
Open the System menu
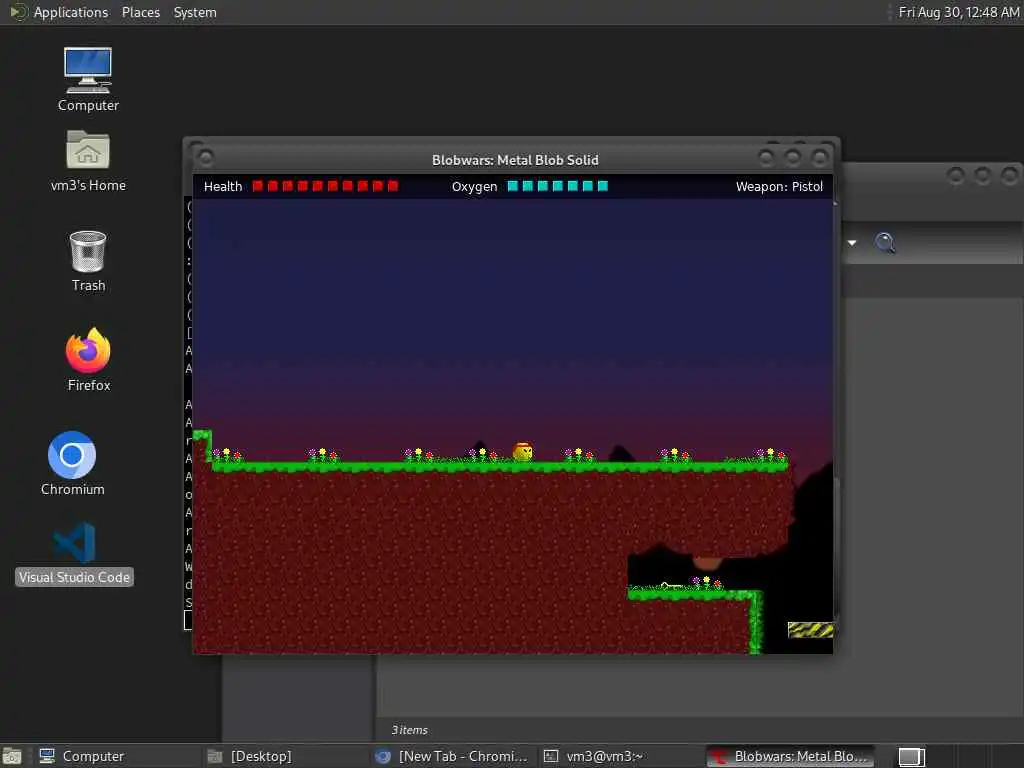click(x=195, y=12)
